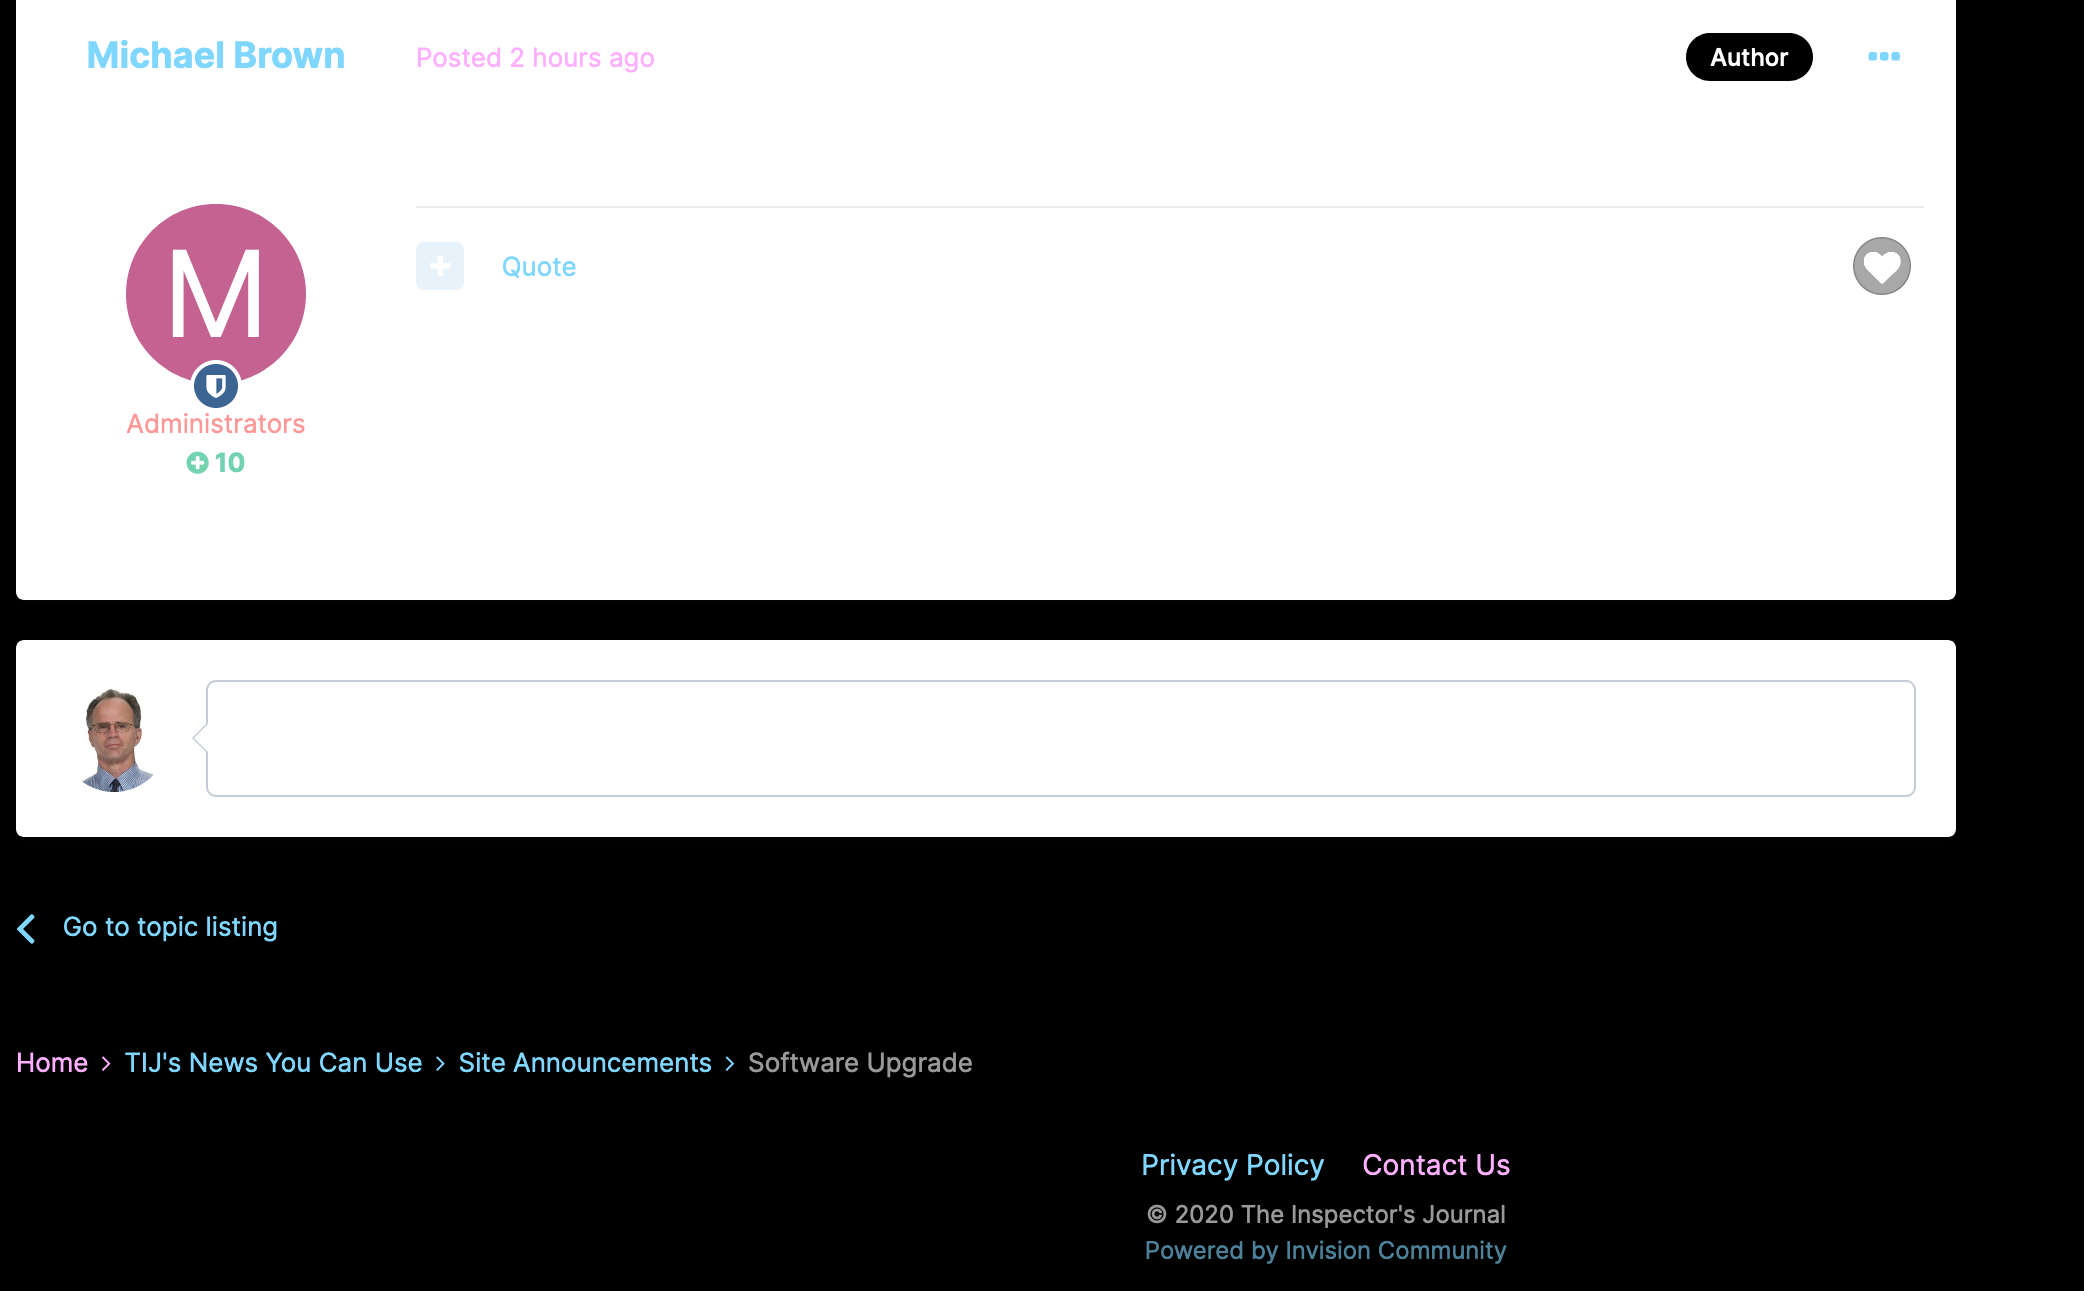Screen dimensions: 2084x1291
Task: Toggle the multiquote plus button
Action: tap(440, 266)
